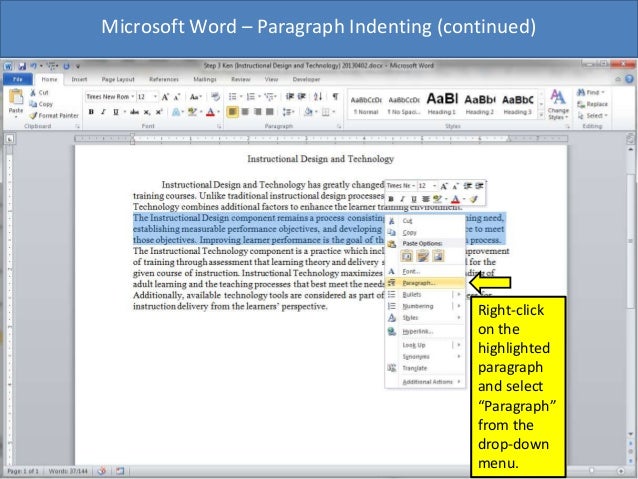638x479 pixels.
Task: Apply the ribbon red font color
Action: (210, 112)
